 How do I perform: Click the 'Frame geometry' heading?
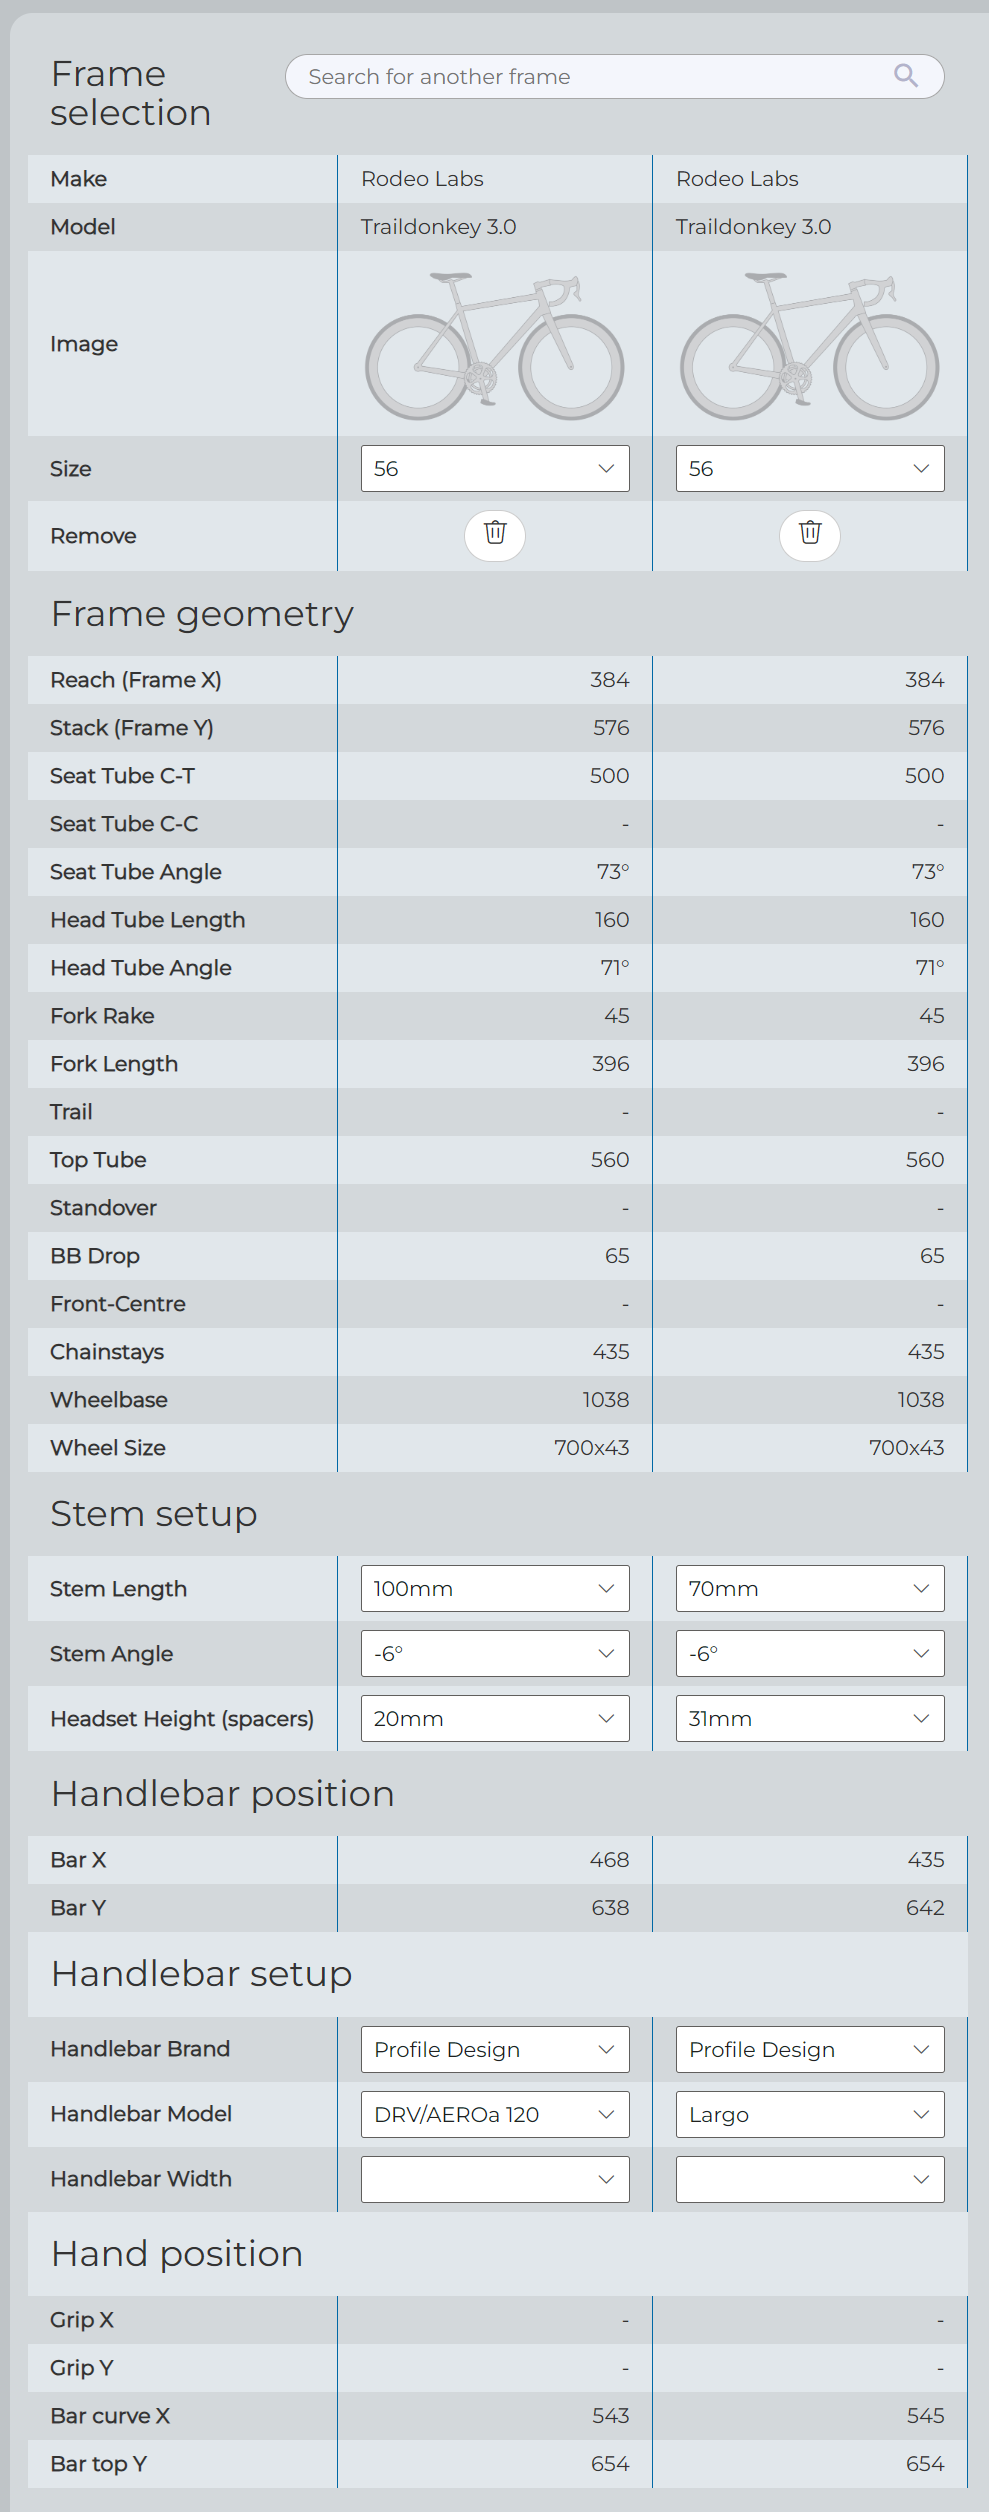(x=202, y=614)
